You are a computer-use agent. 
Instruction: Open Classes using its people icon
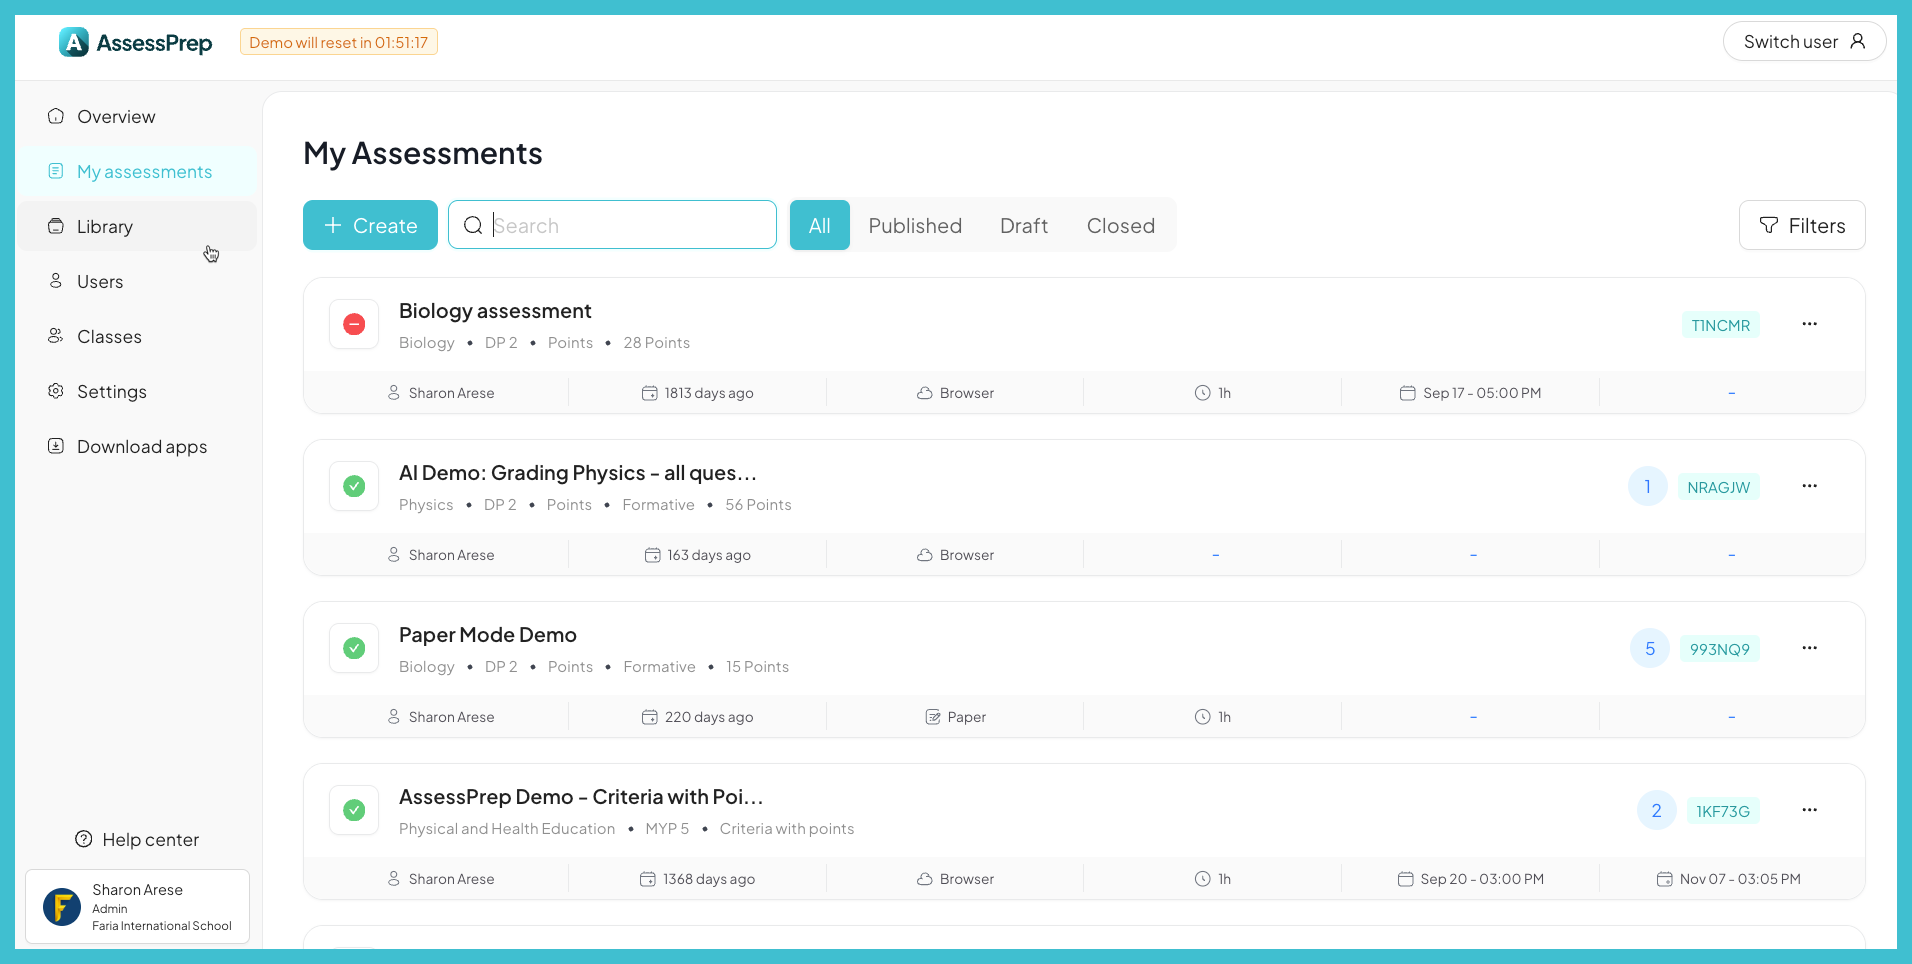[x=56, y=336]
